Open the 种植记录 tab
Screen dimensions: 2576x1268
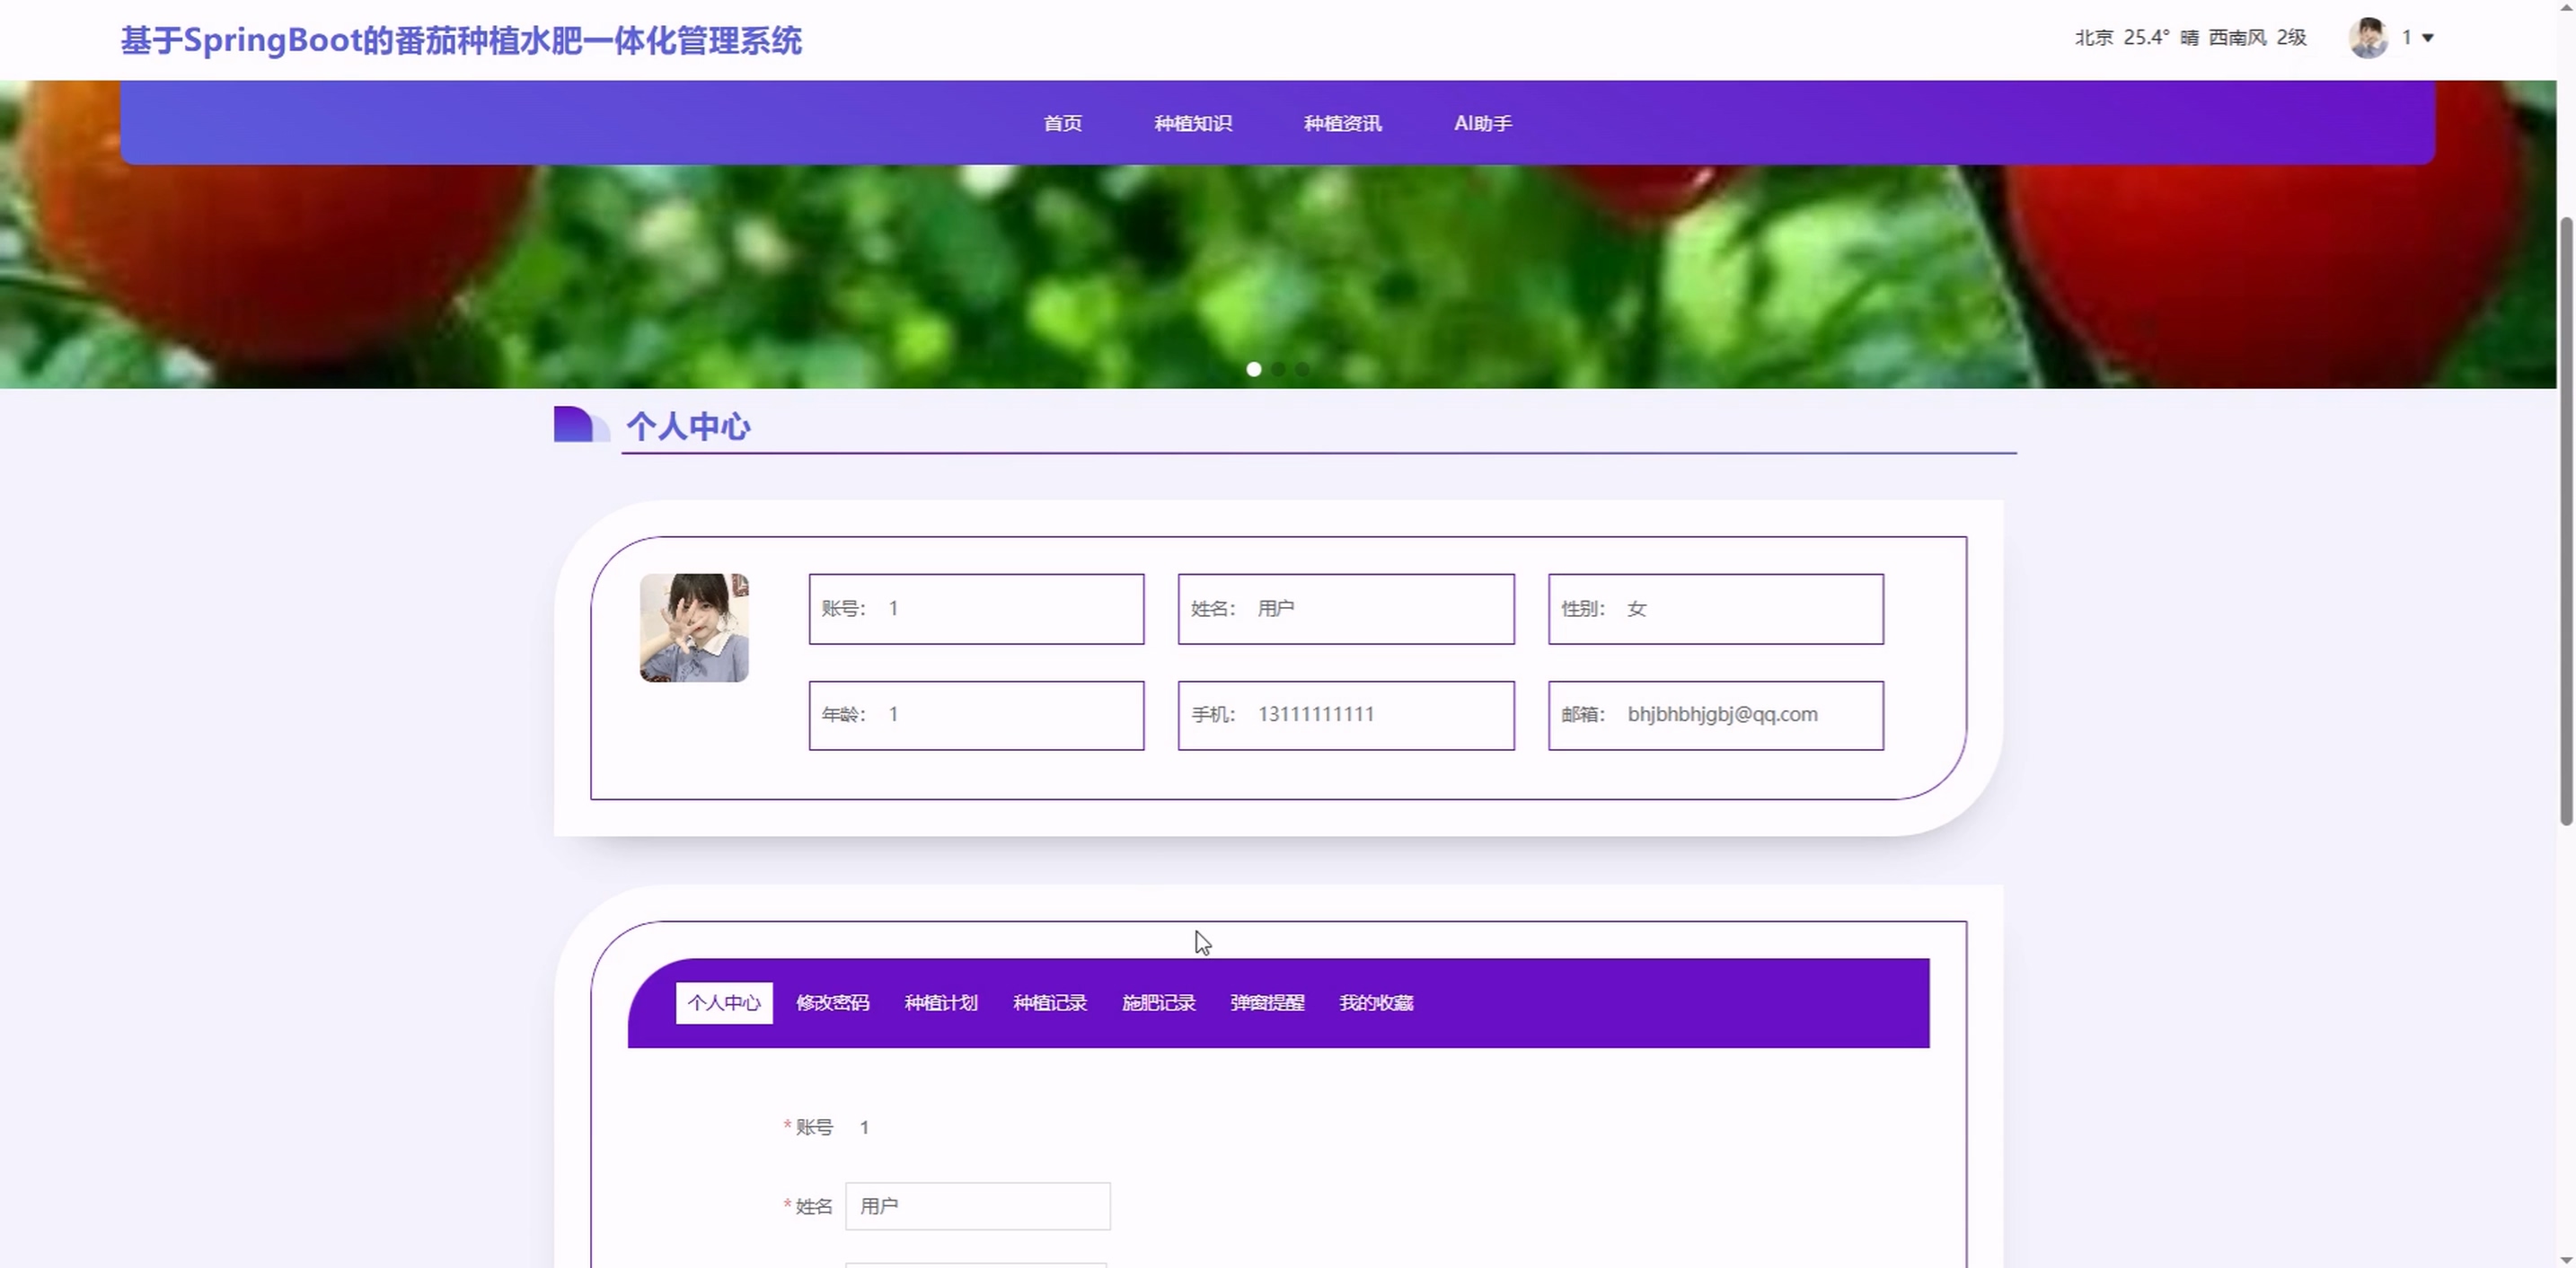pos(1049,1002)
